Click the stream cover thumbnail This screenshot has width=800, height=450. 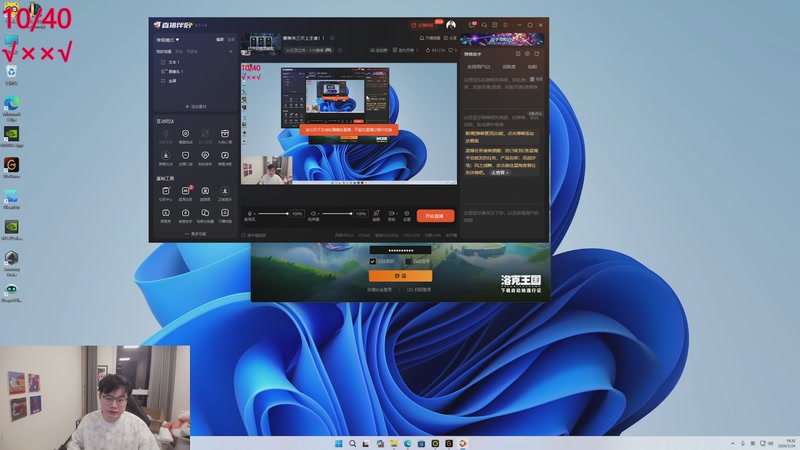pyautogui.click(x=261, y=45)
